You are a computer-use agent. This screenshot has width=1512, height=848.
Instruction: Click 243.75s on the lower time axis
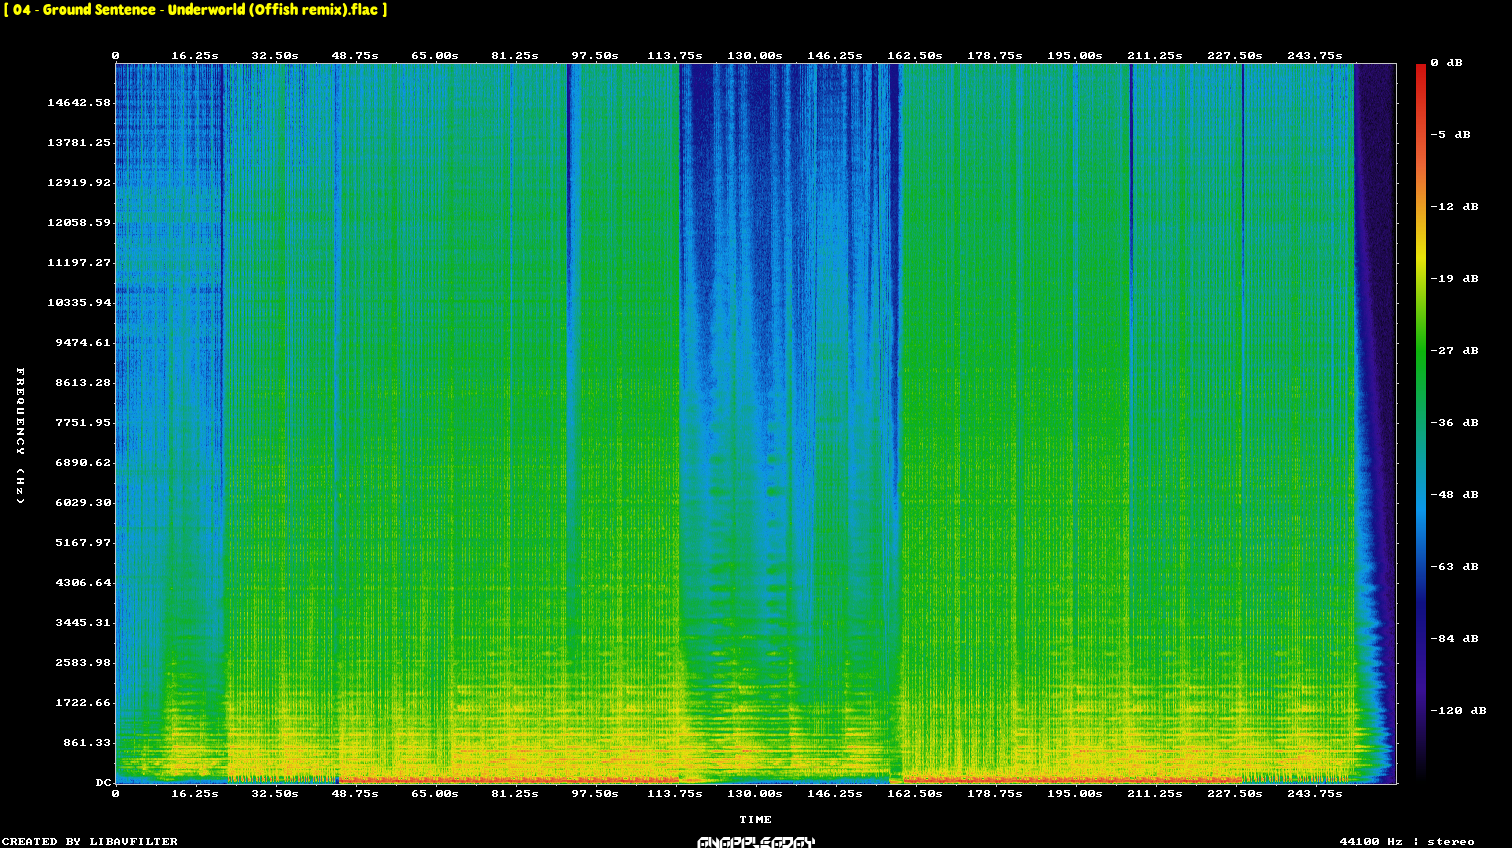1315,794
